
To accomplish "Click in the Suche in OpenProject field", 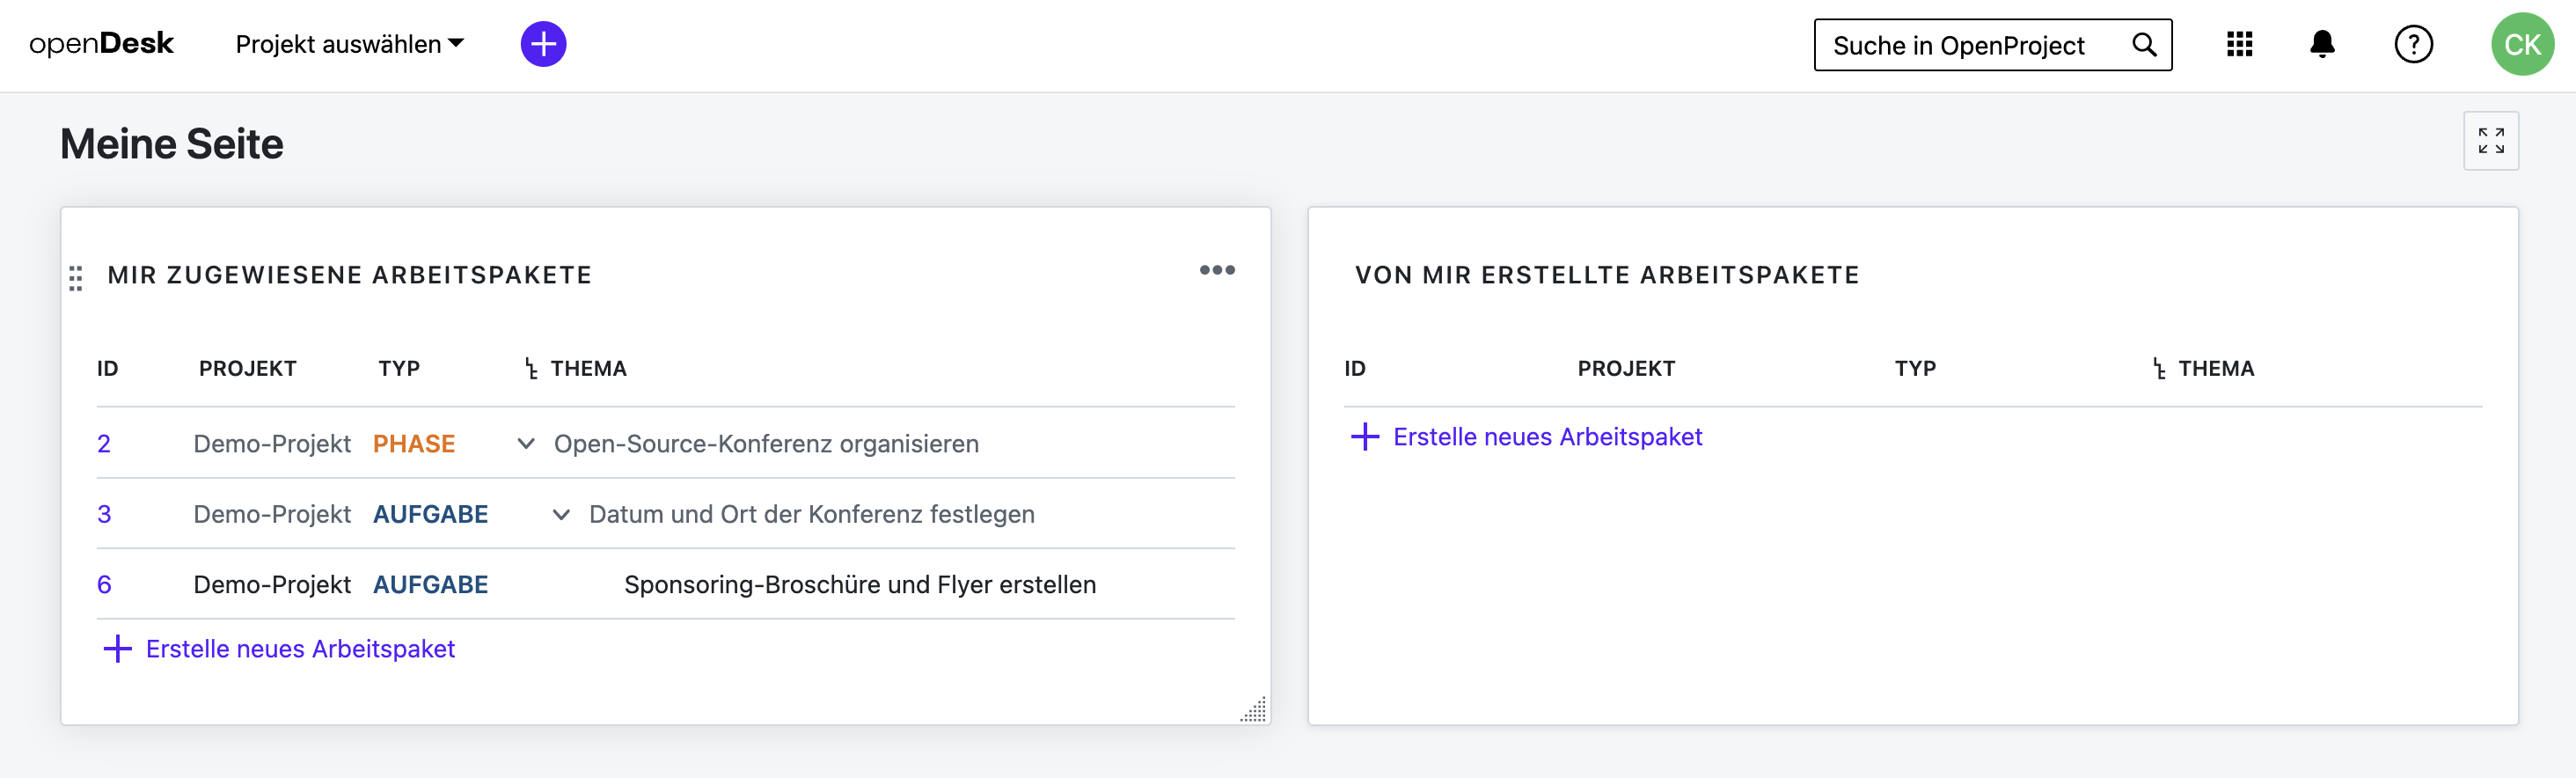I will coord(1975,45).
